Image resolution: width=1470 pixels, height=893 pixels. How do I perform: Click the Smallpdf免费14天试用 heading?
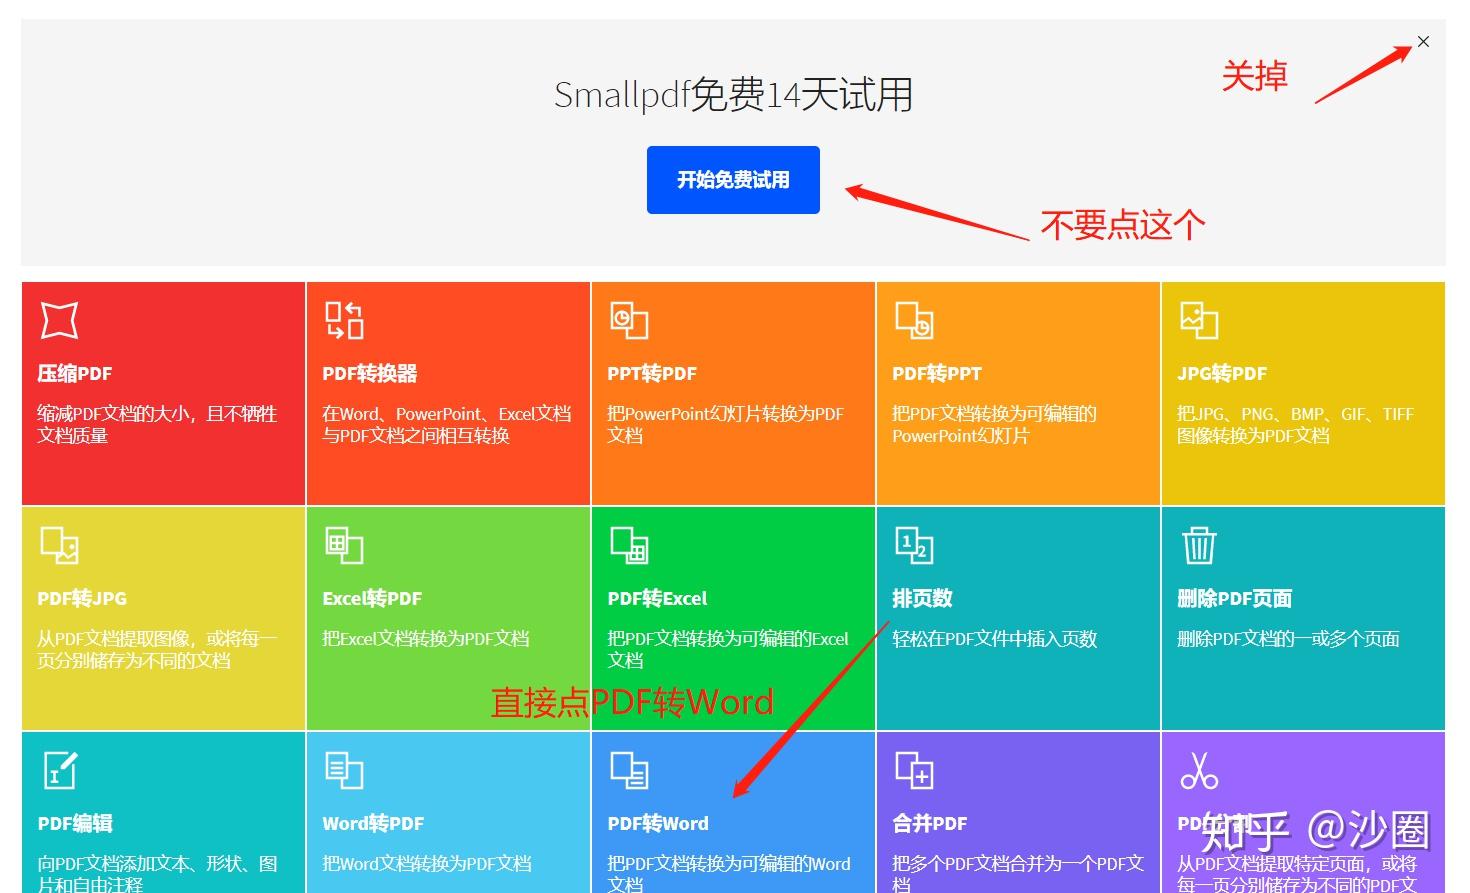733,95
